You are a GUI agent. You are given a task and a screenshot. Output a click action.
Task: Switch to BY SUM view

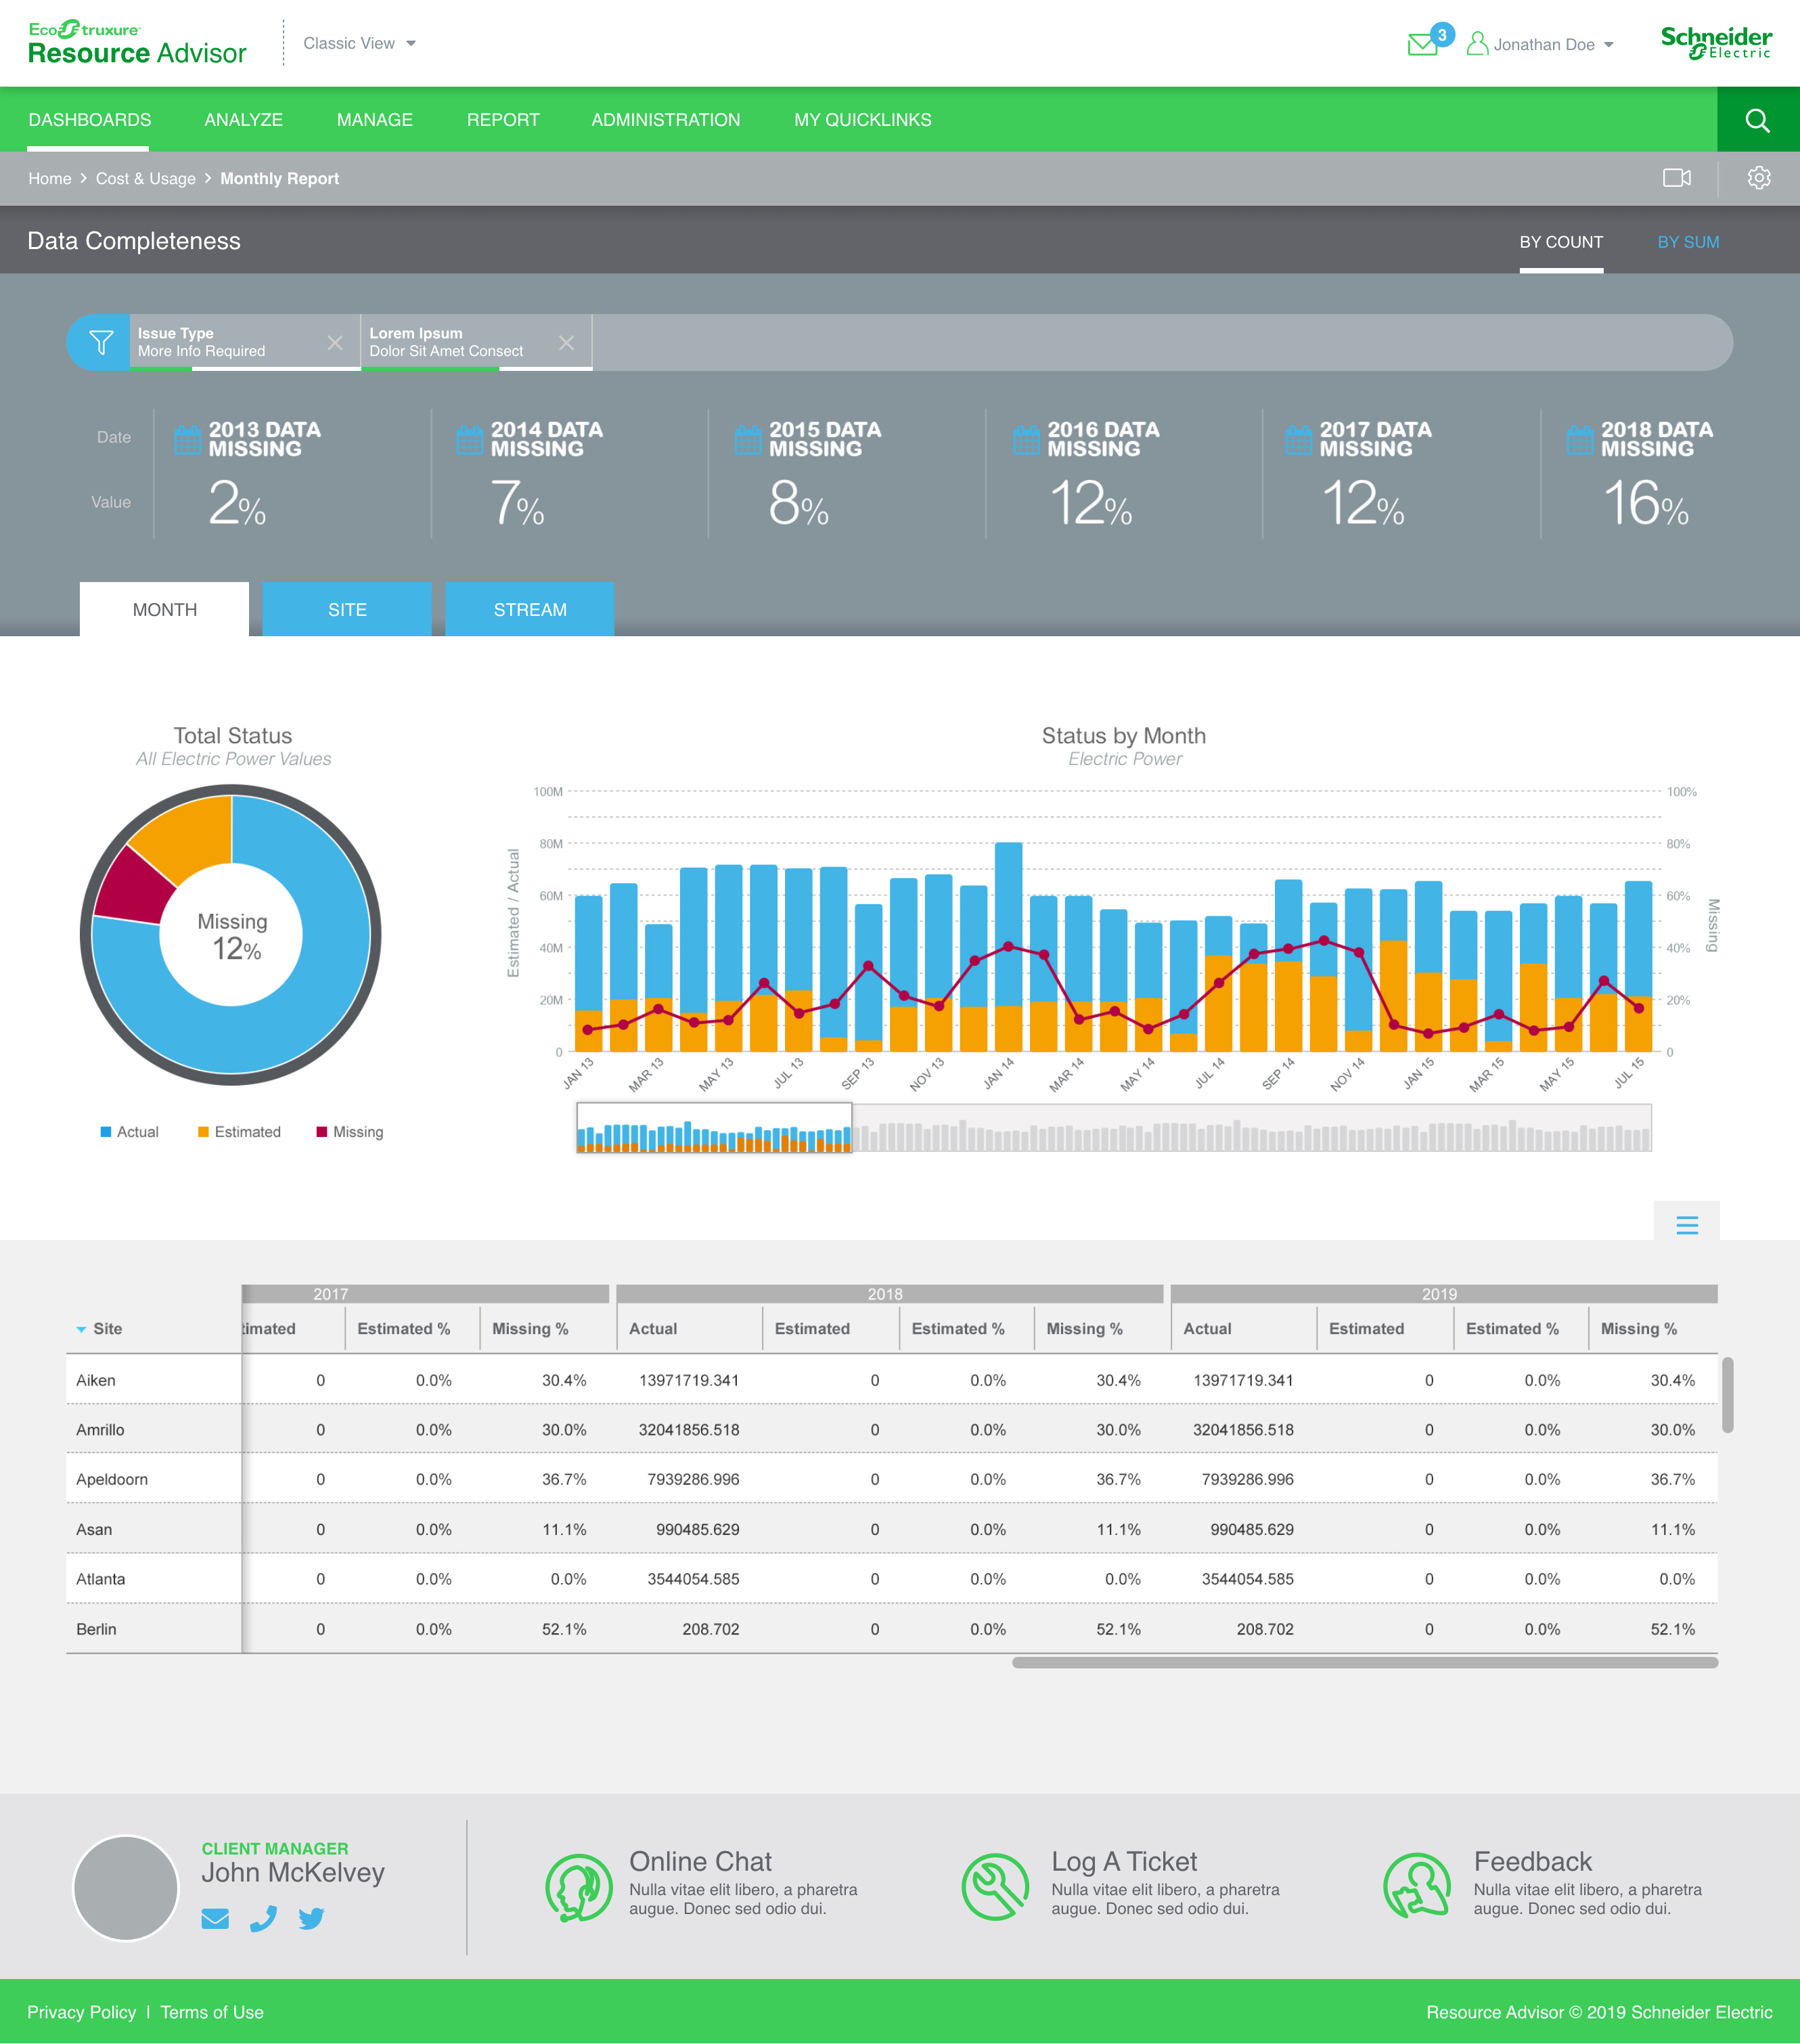(1687, 242)
